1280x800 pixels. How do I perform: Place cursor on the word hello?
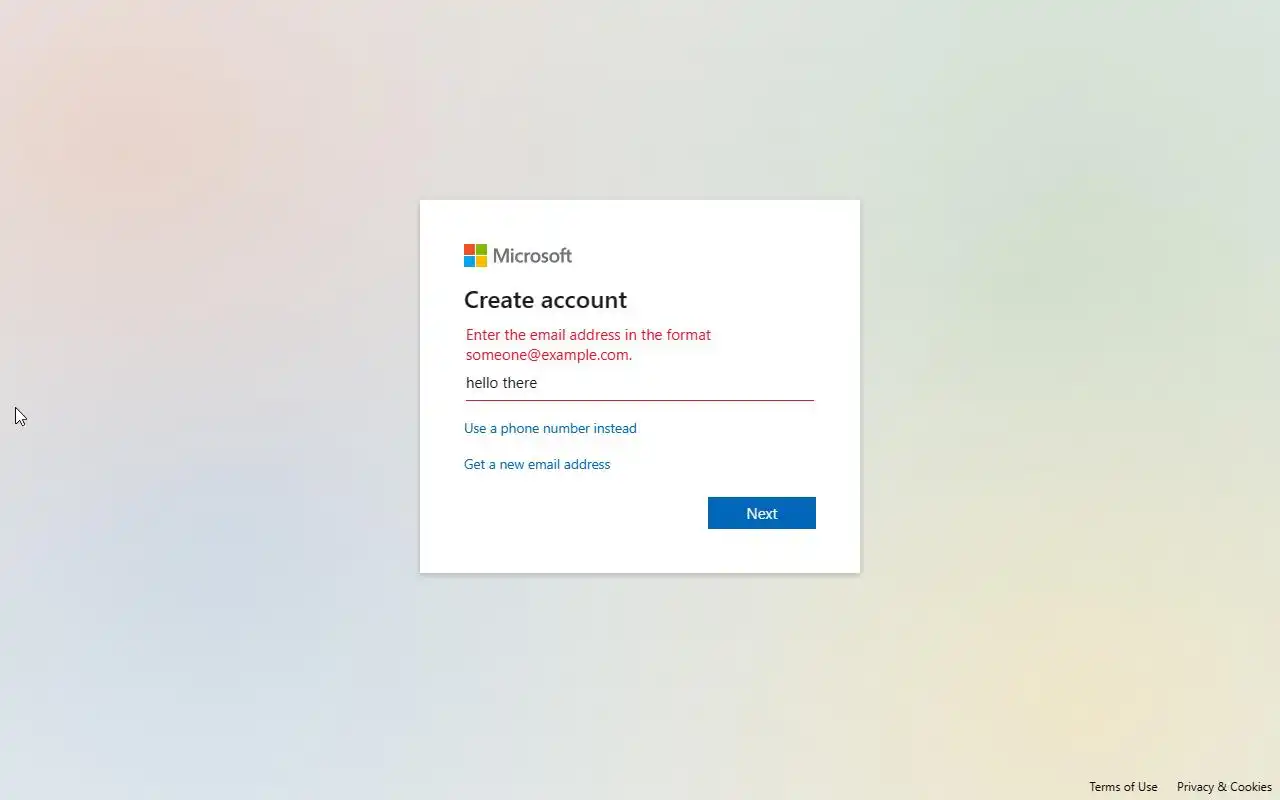coord(483,383)
